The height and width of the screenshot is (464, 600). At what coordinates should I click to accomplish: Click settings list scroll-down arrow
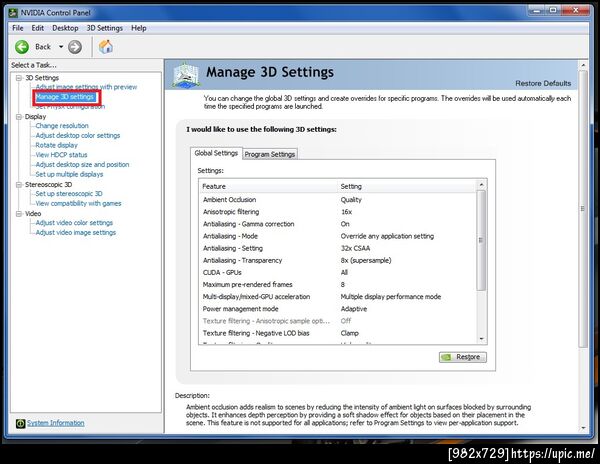tap(481, 339)
